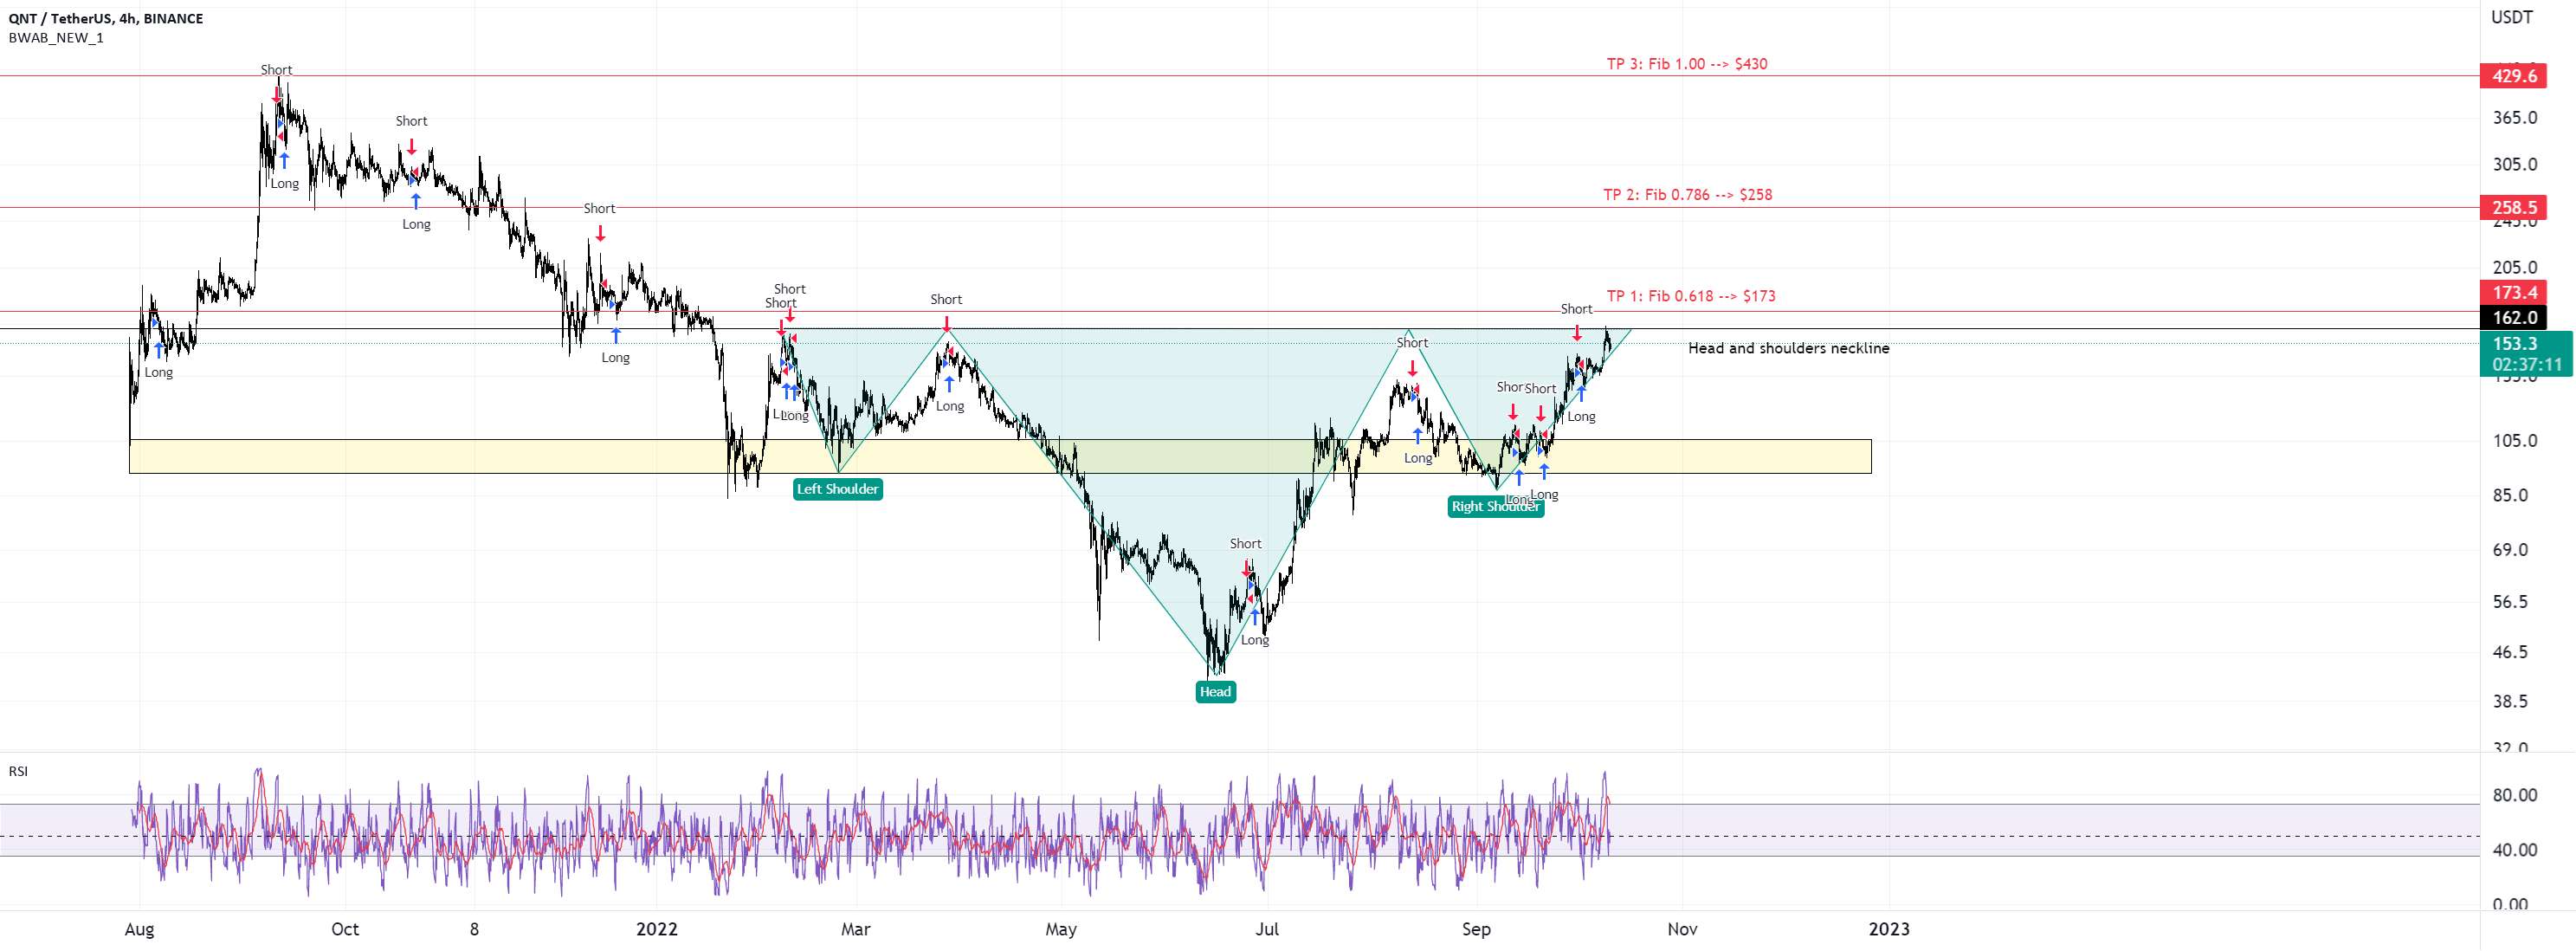The image size is (2576, 951).
Task: Click the 2023 label on time axis
Action: coord(1889,929)
